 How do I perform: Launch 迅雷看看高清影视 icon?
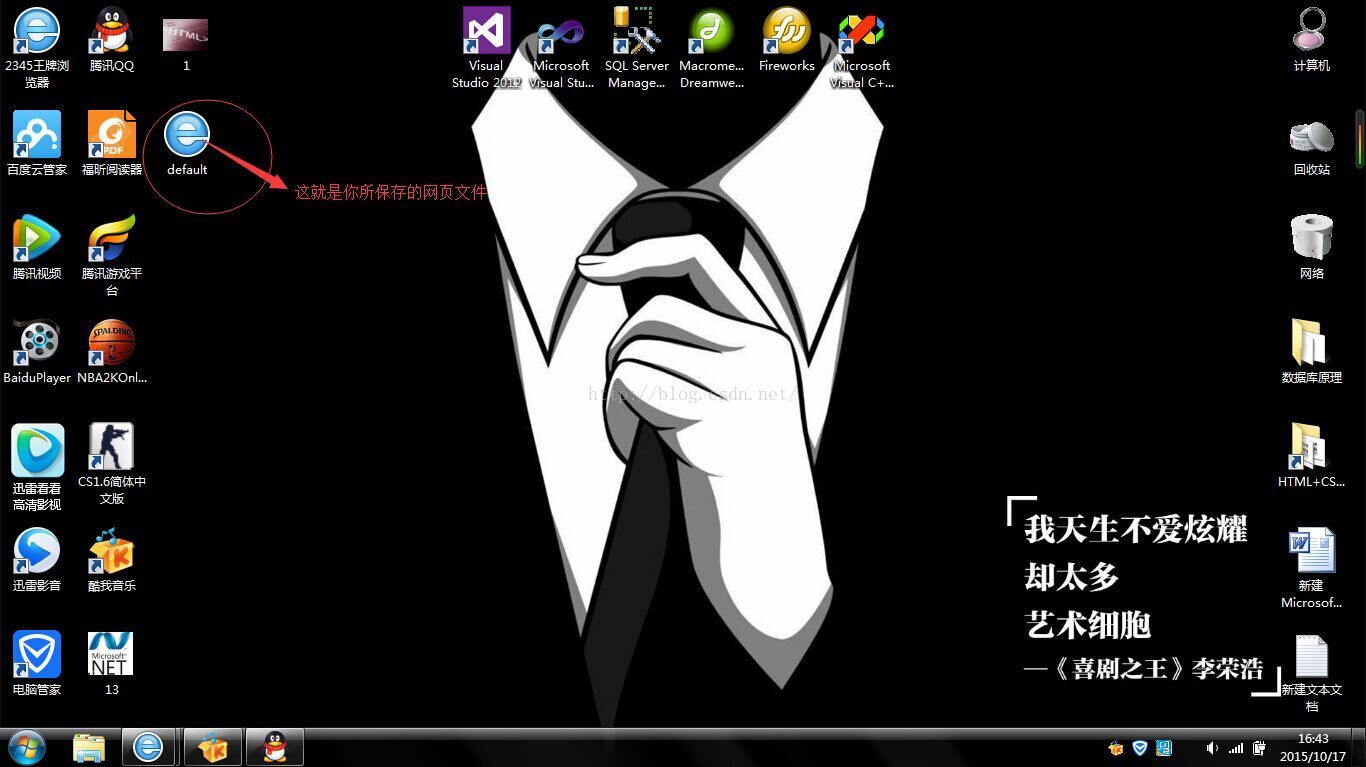coord(37,467)
